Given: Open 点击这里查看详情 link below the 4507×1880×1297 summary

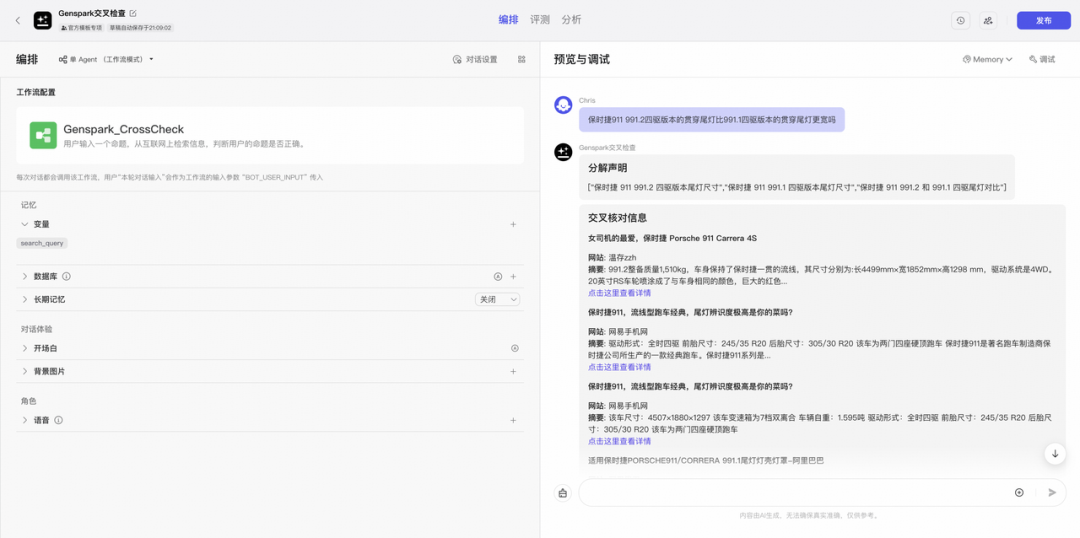Looking at the screenshot, I should tap(619, 441).
